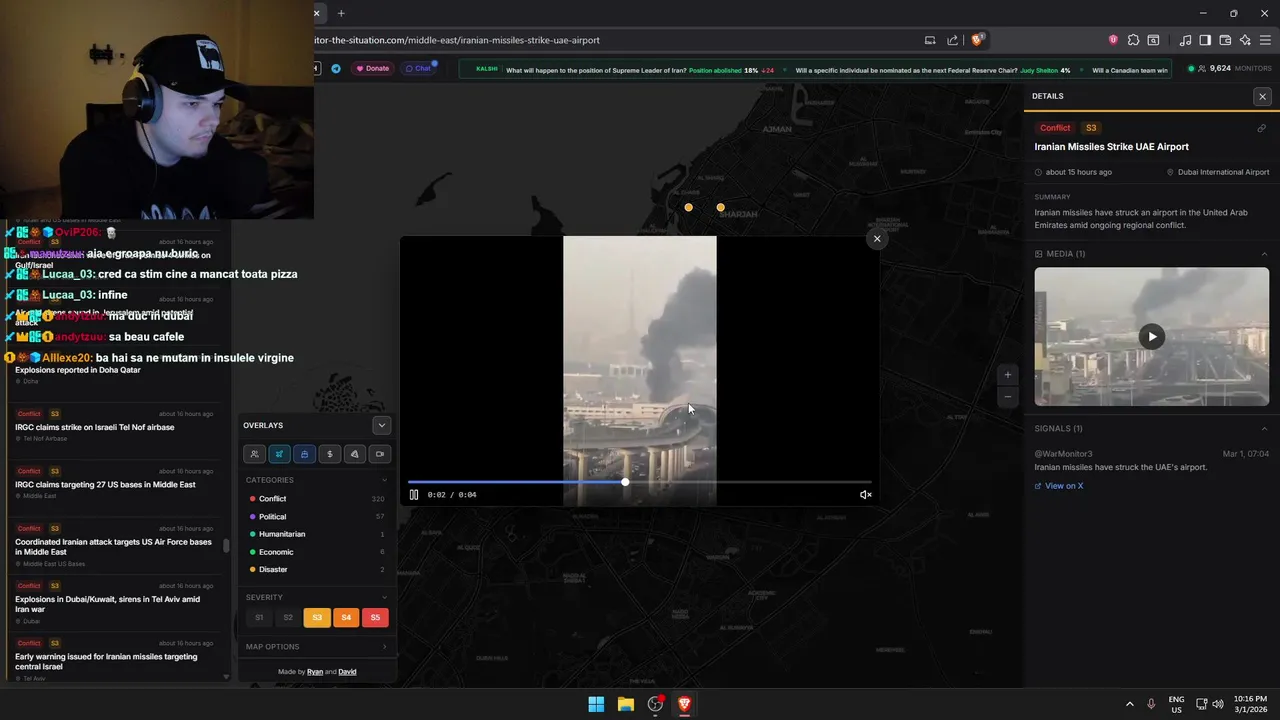Image resolution: width=1280 pixels, height=720 pixels.
Task: Copy the event link icon in Details
Action: 1261,128
